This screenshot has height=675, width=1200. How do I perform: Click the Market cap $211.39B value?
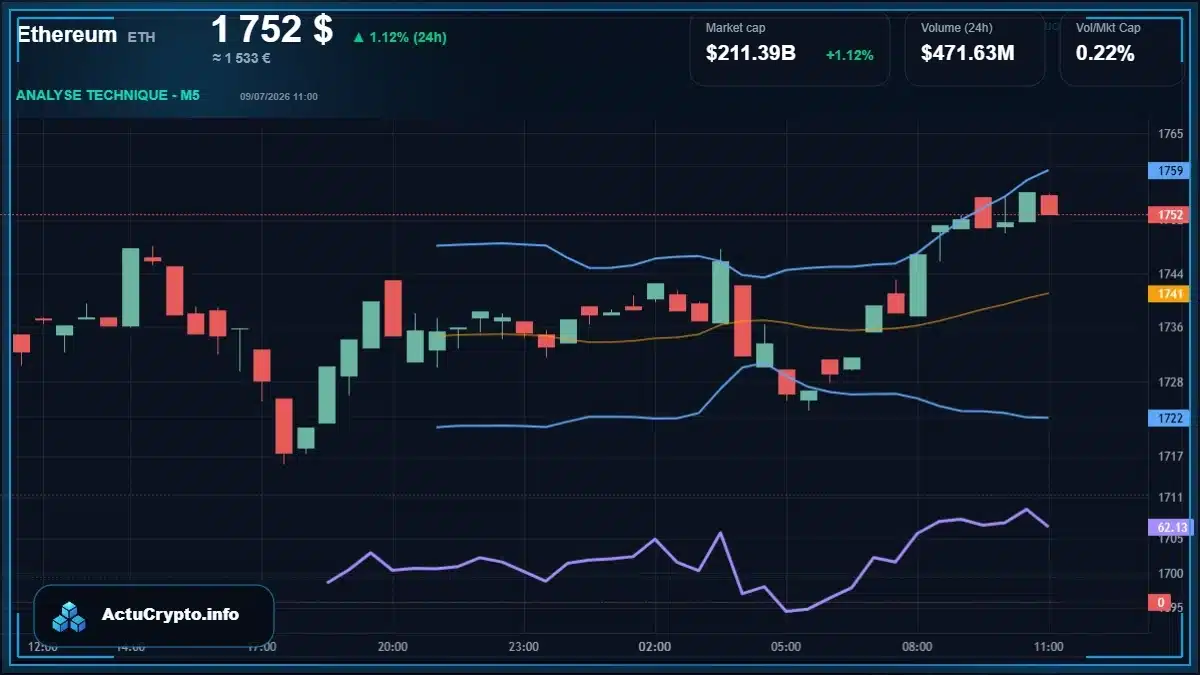pyautogui.click(x=751, y=53)
